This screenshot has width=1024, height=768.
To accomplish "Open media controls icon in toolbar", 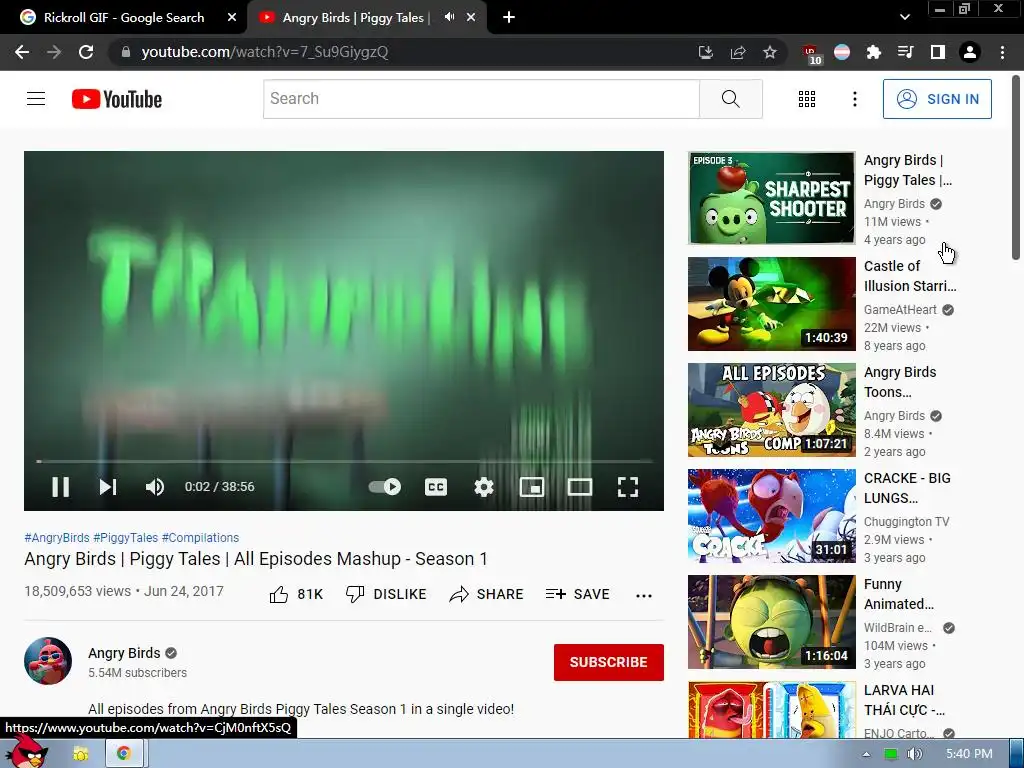I will [905, 52].
